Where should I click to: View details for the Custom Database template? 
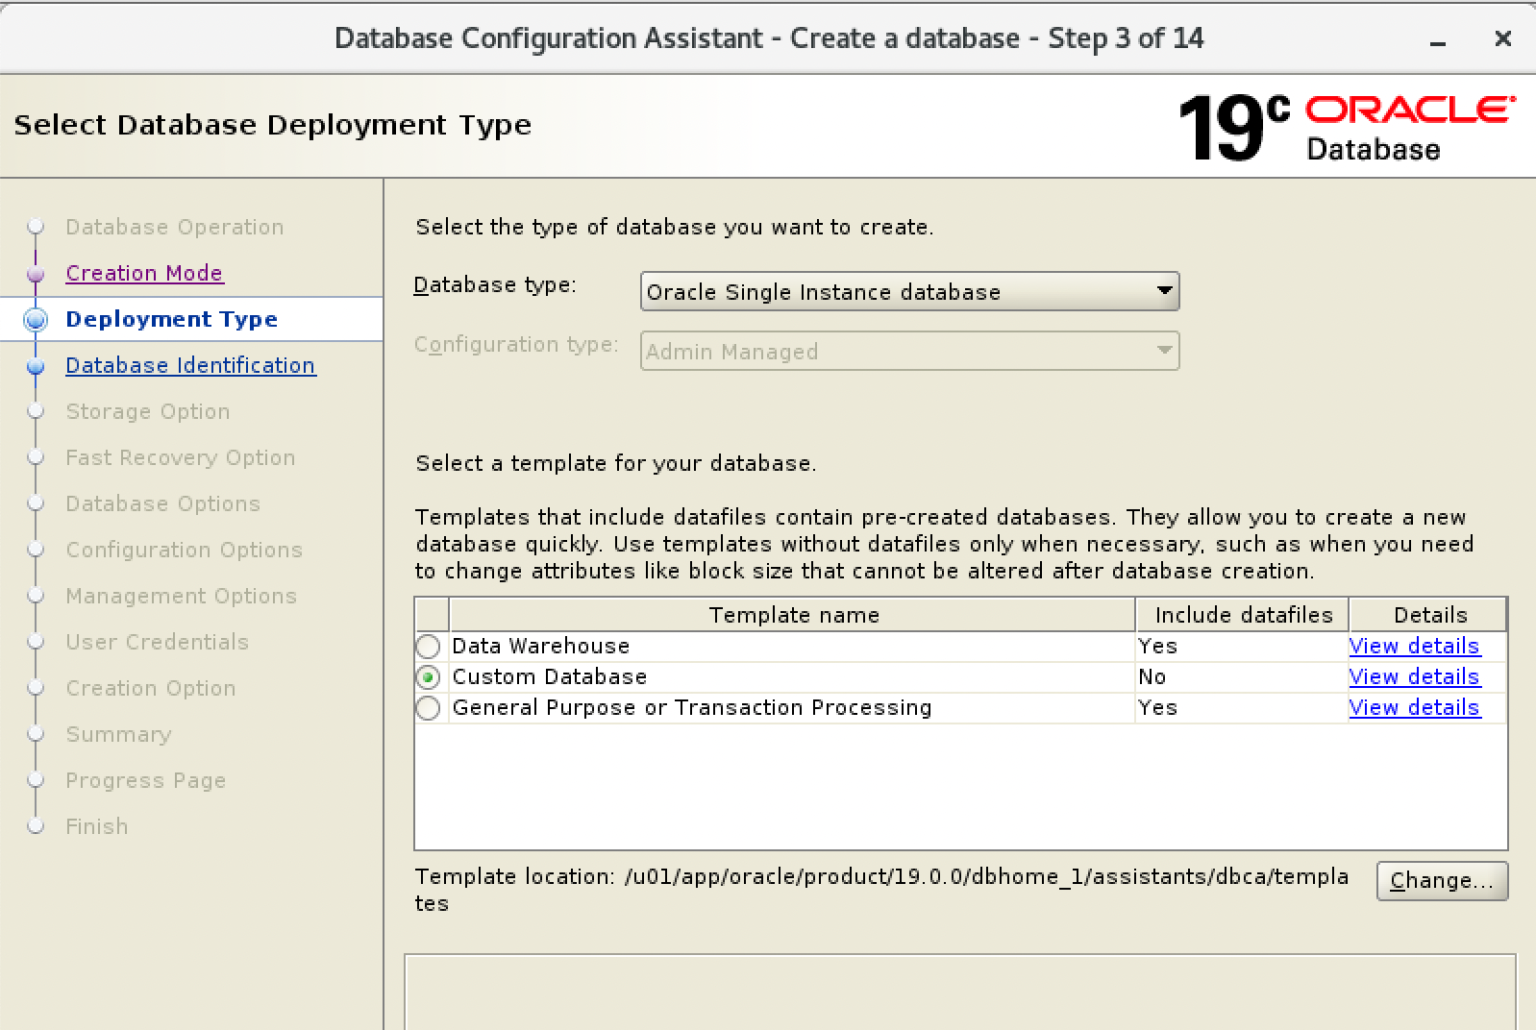(1414, 677)
